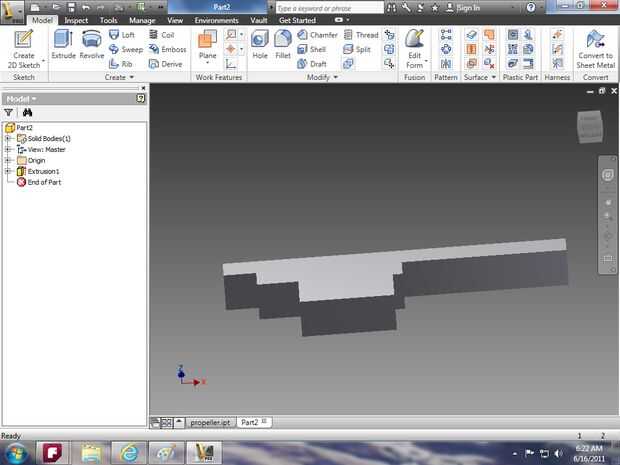Select the Coil tool

click(162, 35)
